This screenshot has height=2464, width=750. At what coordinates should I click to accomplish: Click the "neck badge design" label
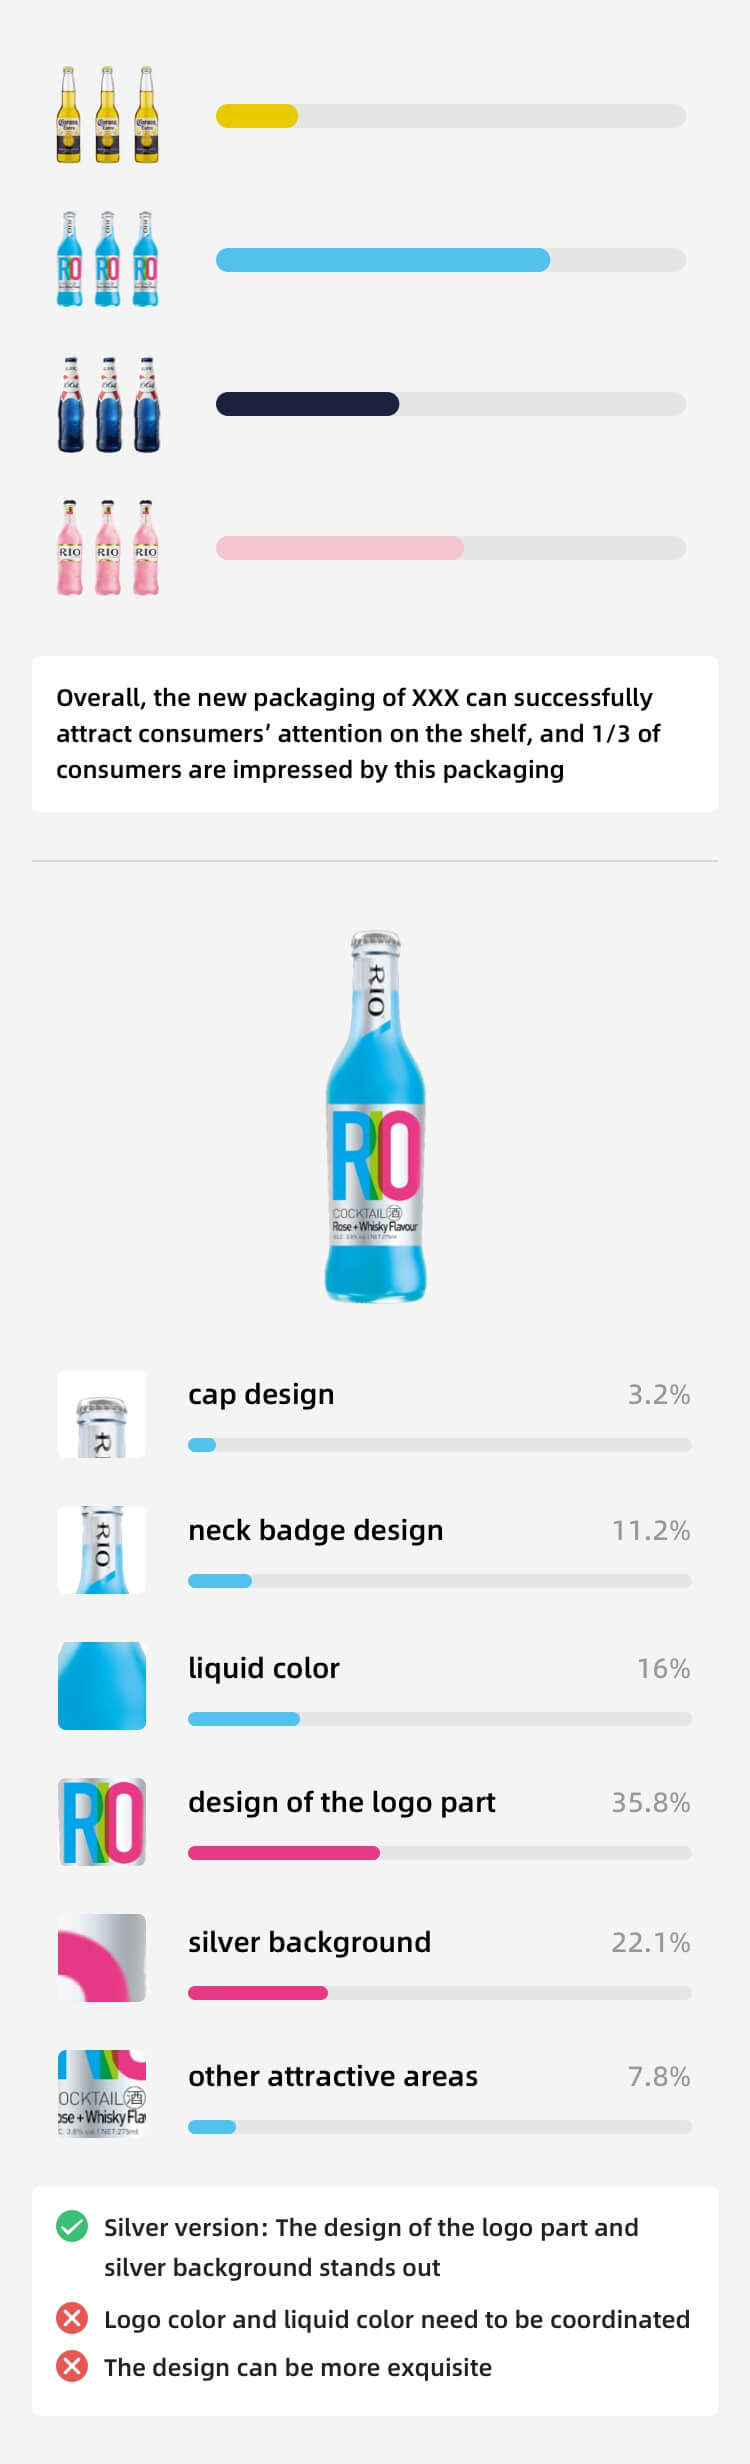[315, 1530]
